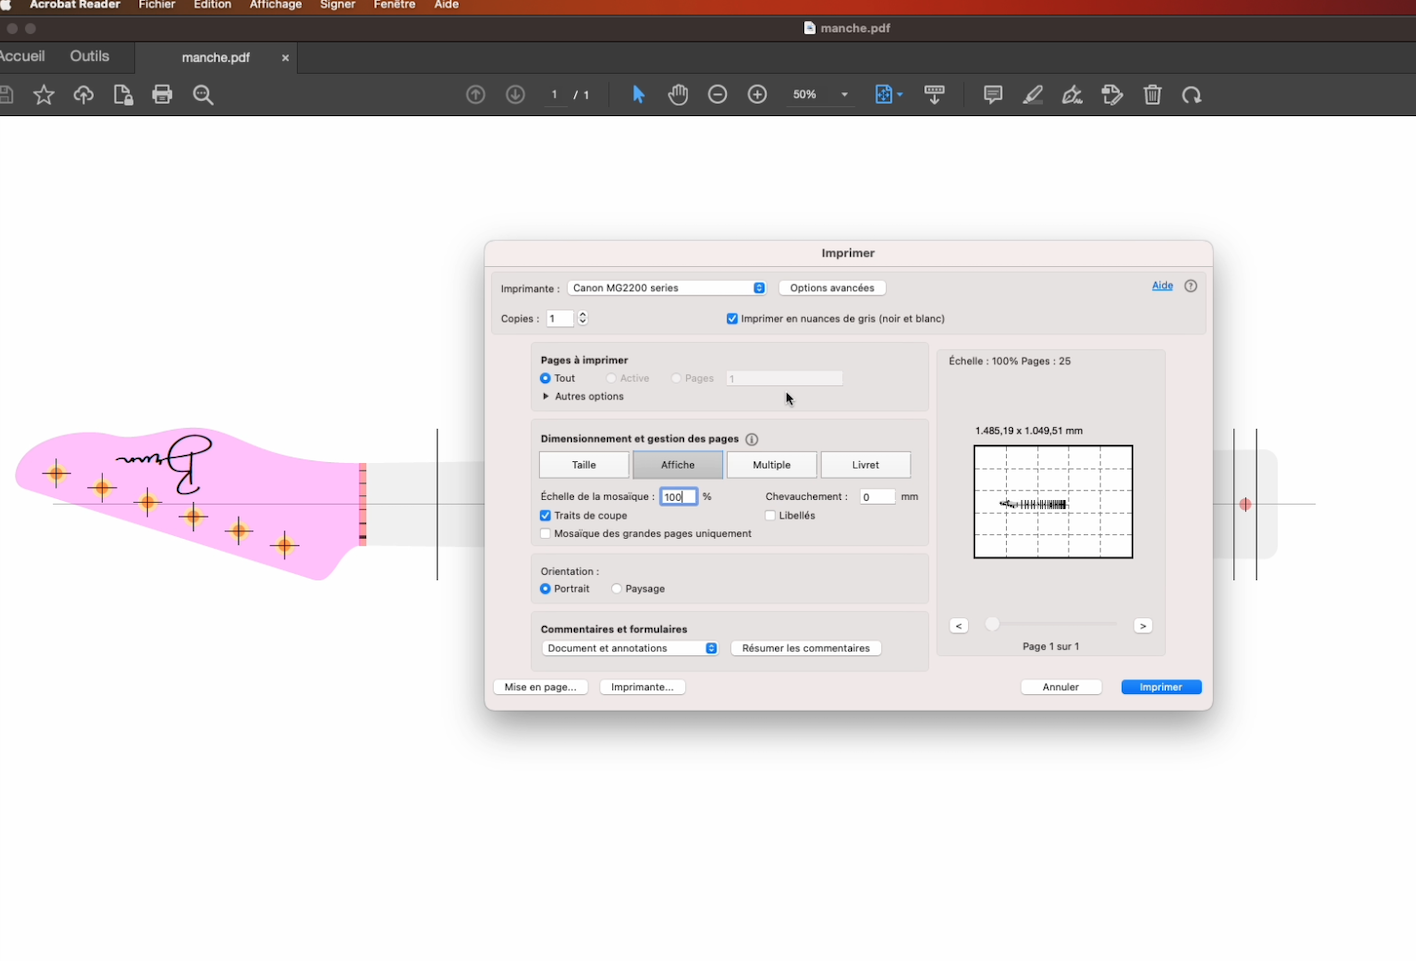Switch to the Outils tab
The image size is (1416, 961).
90,57
